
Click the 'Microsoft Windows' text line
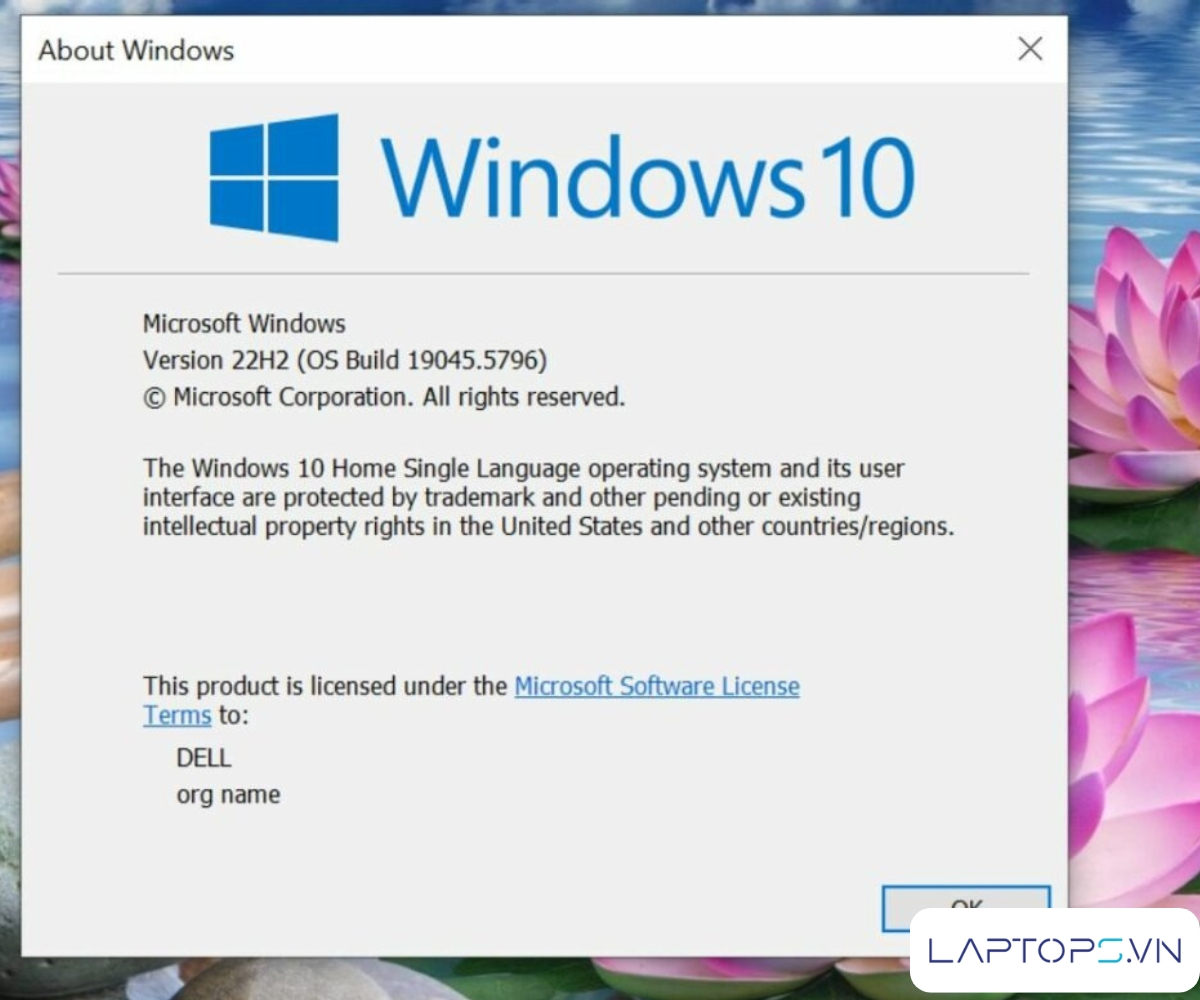(244, 324)
